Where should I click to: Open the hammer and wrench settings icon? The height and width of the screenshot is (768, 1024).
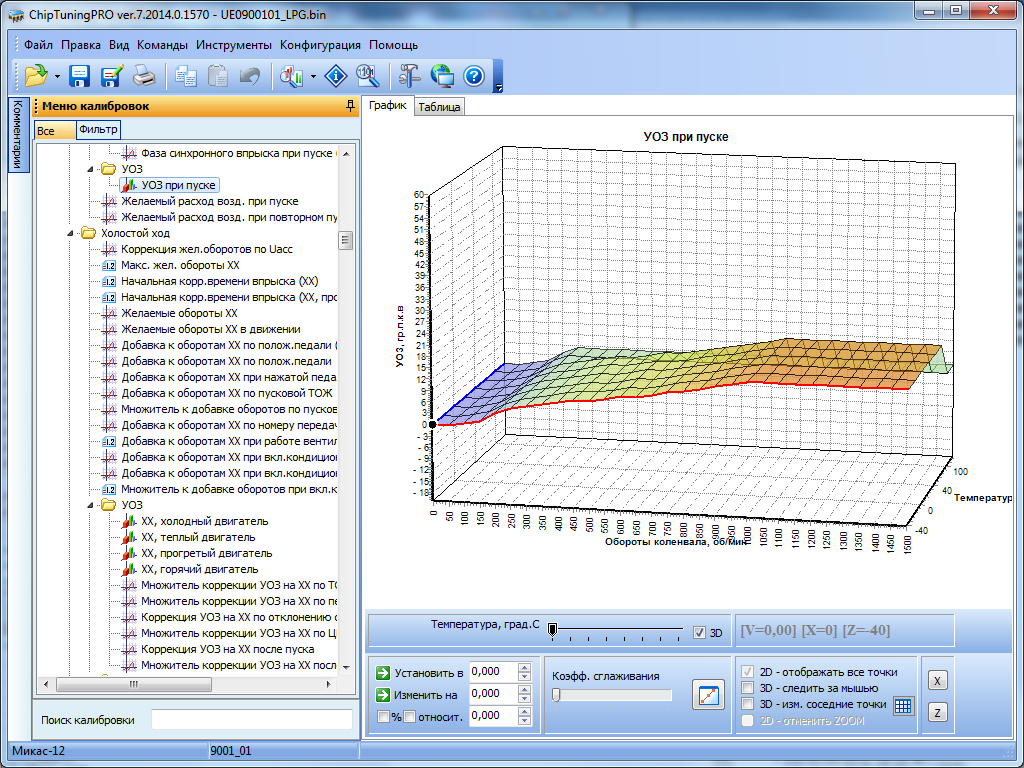pos(410,76)
